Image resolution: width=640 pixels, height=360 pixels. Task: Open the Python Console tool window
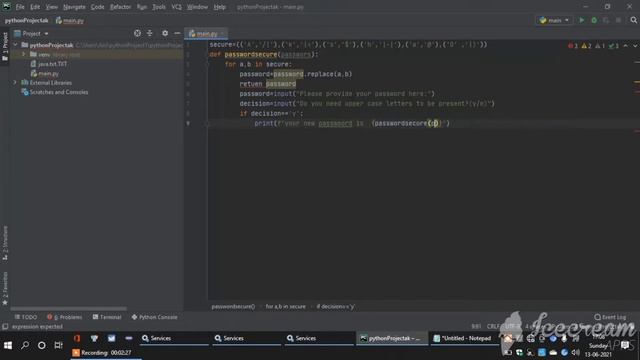[x=154, y=317]
